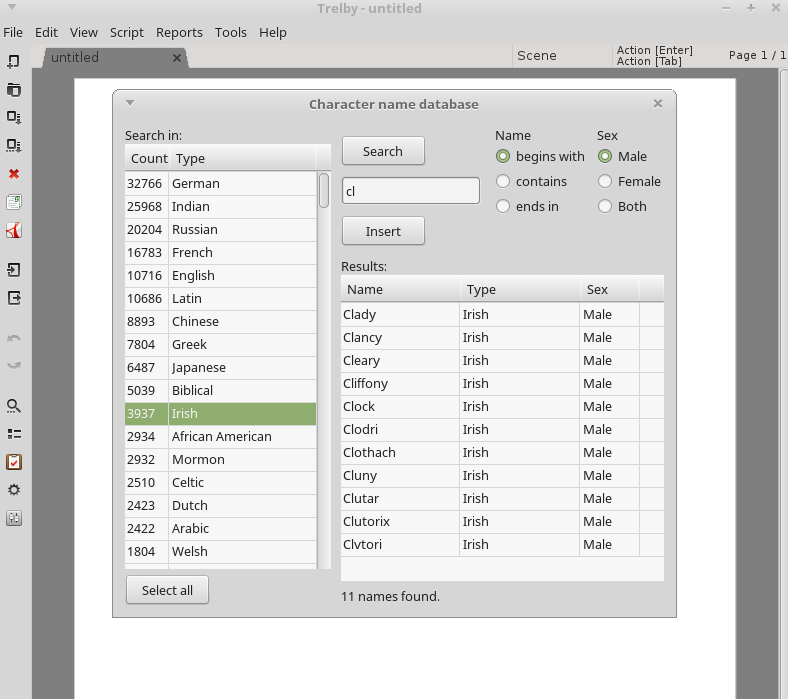Click the Export script icon
788x699 pixels.
(x=14, y=298)
